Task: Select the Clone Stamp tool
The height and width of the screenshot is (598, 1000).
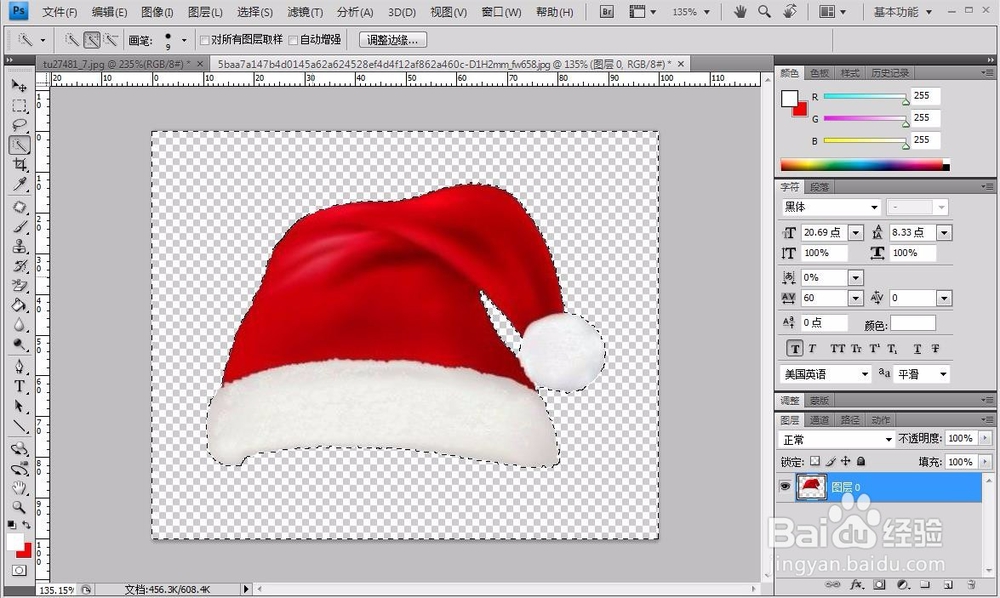Action: click(19, 246)
